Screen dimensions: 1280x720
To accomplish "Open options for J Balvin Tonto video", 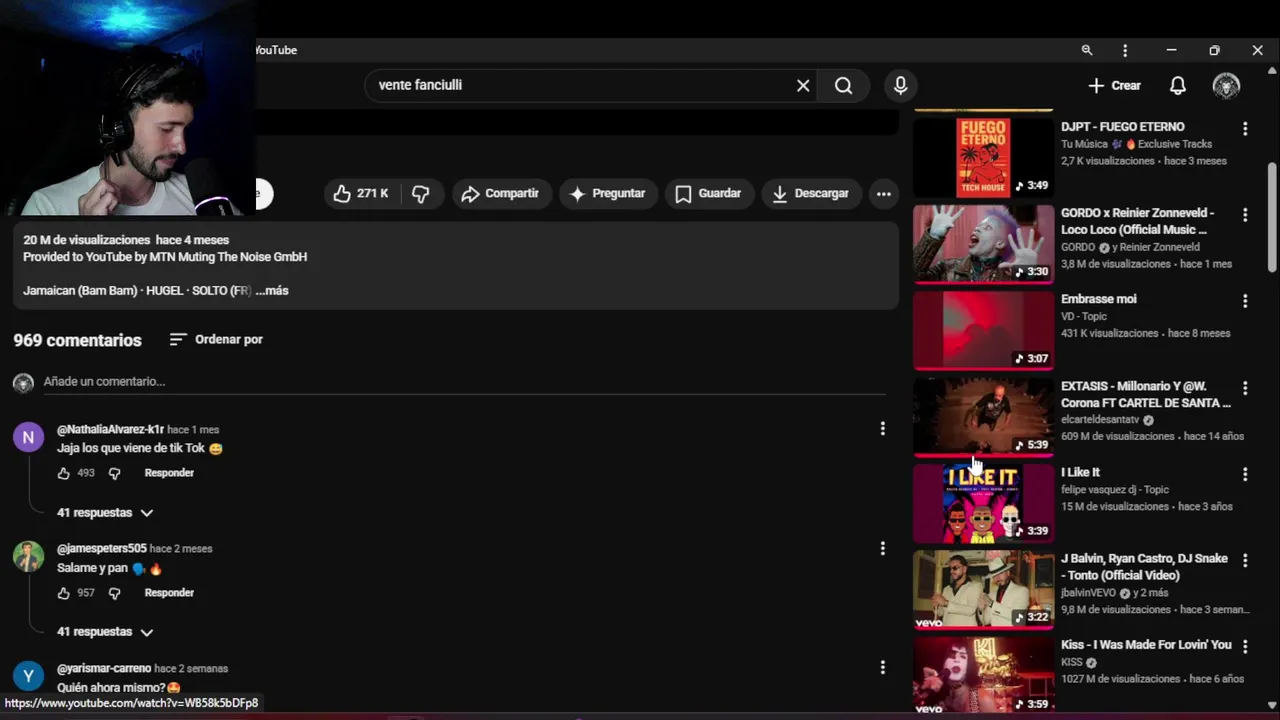I will click(1245, 560).
